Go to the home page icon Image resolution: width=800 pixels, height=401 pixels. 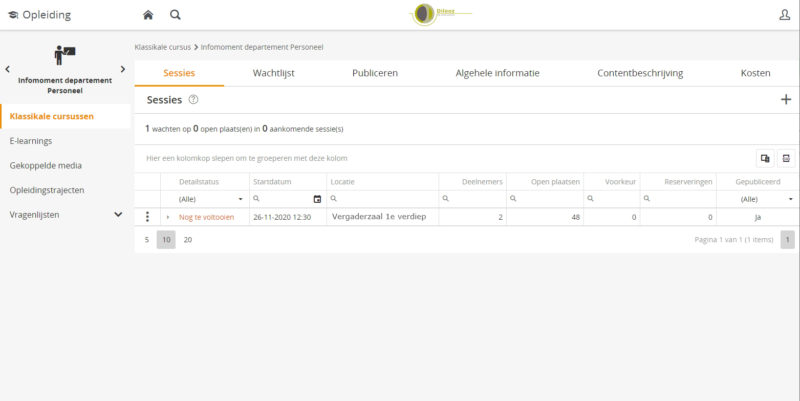[x=148, y=15]
